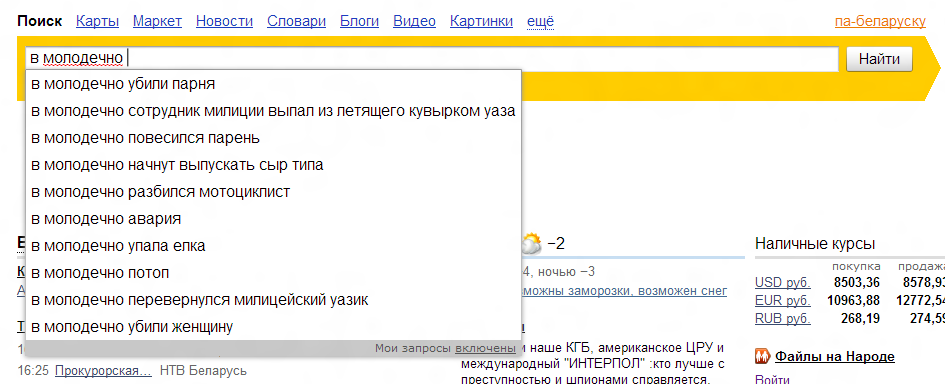
Task: Choose suggestion в молодечно упала елка
Action: 273,246
